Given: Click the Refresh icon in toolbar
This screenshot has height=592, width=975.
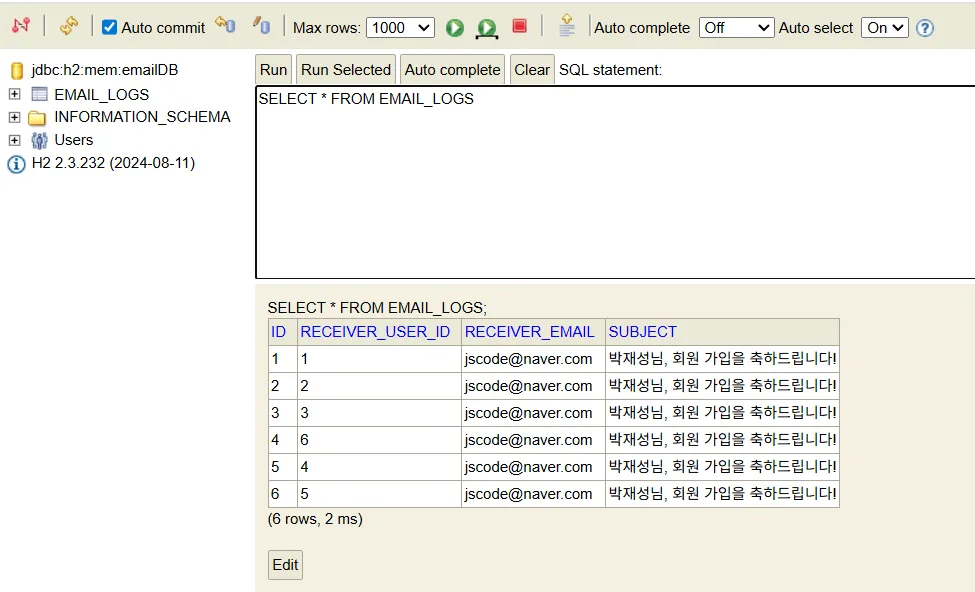Looking at the screenshot, I should [68, 25].
